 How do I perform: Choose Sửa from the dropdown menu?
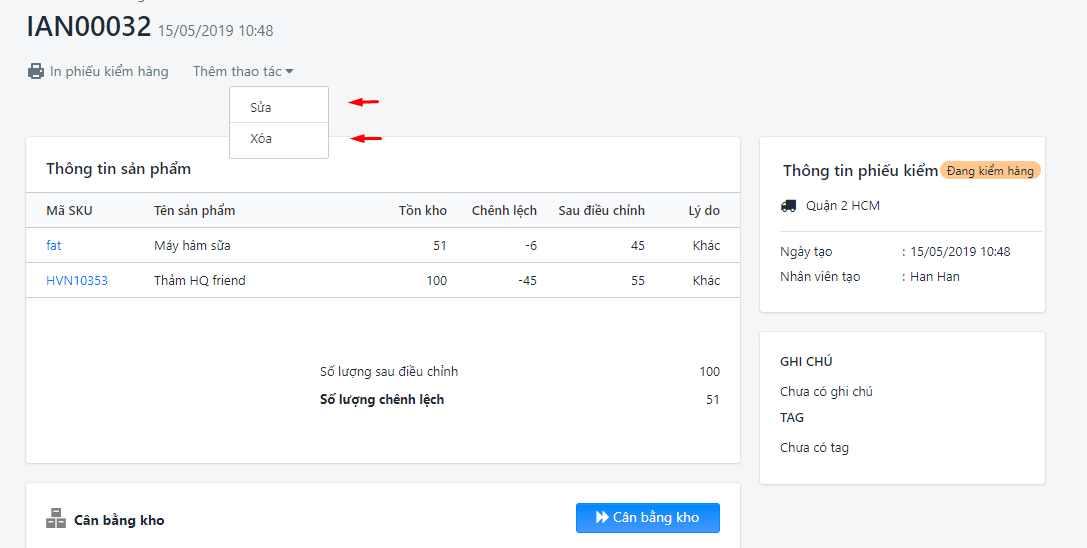(279, 108)
